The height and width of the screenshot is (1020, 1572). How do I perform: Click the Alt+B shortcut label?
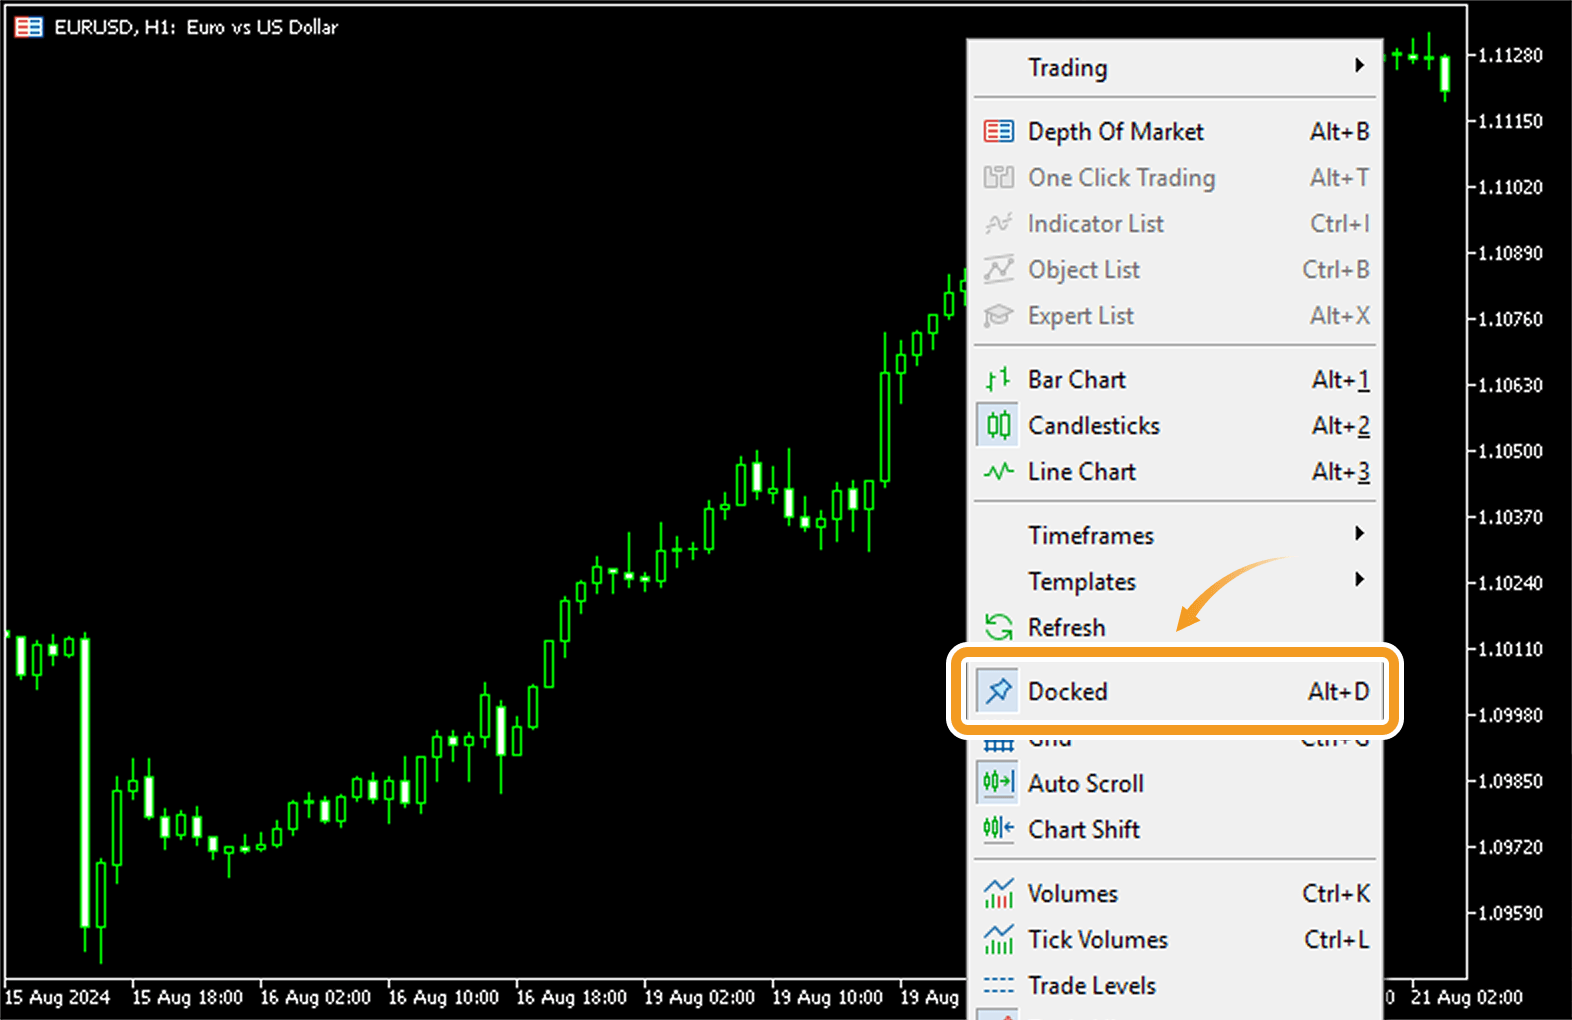click(x=1339, y=132)
